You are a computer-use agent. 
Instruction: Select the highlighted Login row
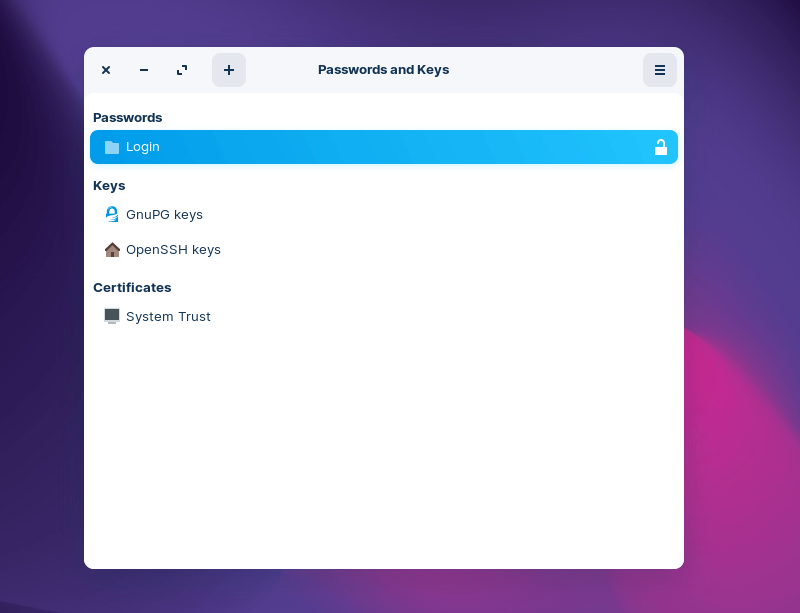384,147
